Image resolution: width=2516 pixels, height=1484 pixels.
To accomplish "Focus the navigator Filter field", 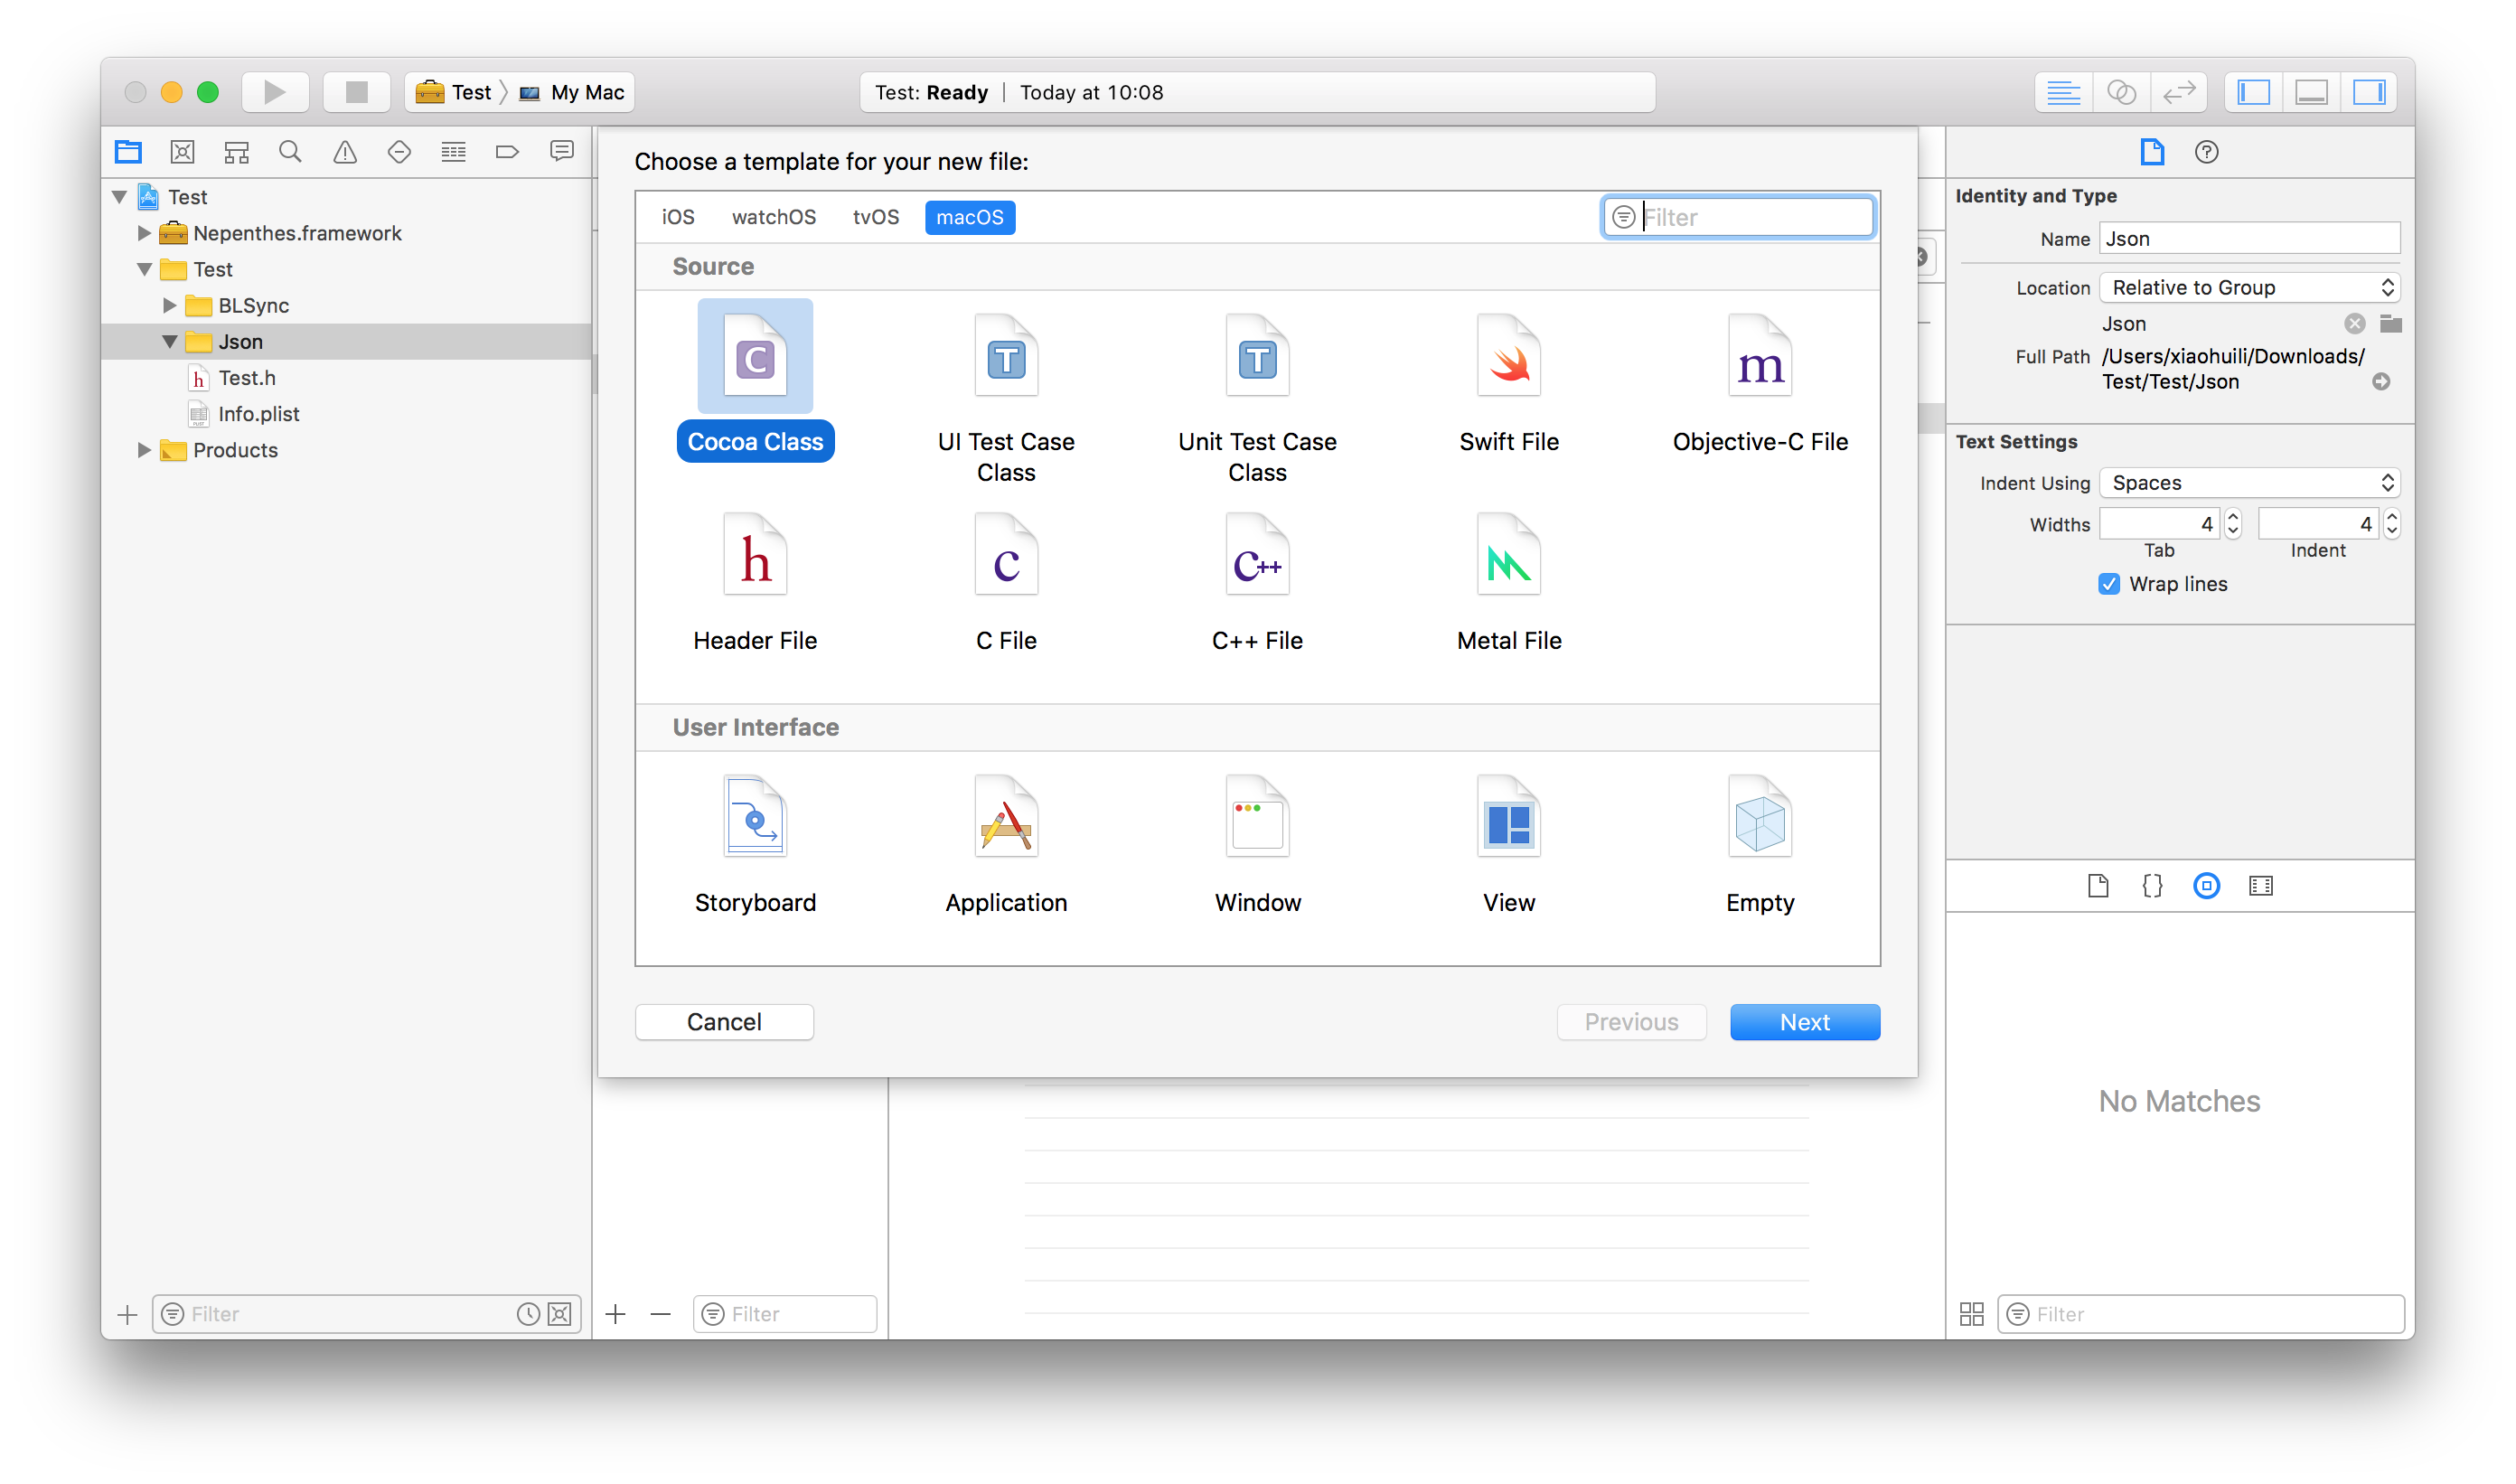I will (366, 1314).
